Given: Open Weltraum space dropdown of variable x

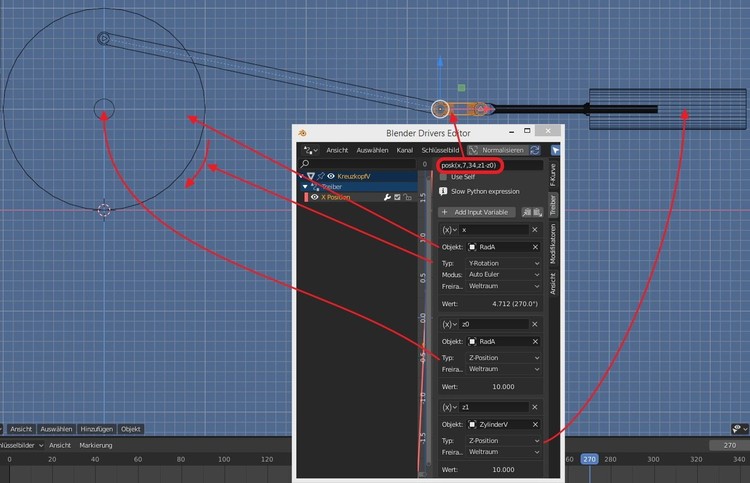Looking at the screenshot, I should click(504, 286).
